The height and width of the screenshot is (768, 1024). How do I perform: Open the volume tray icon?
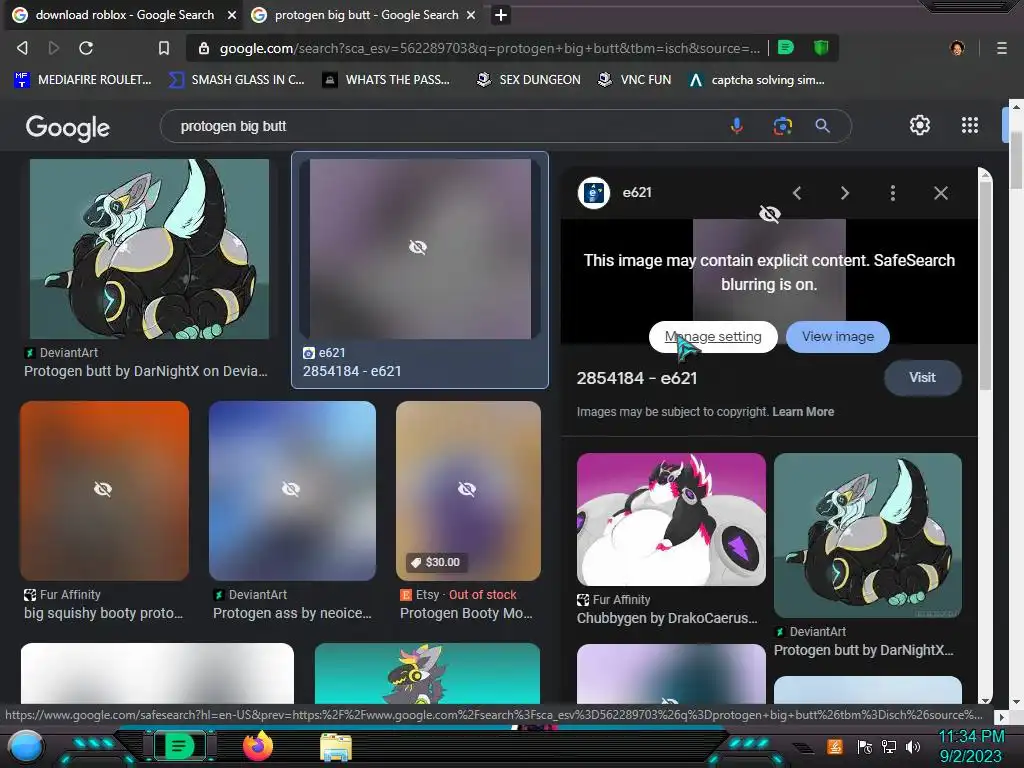[x=913, y=746]
